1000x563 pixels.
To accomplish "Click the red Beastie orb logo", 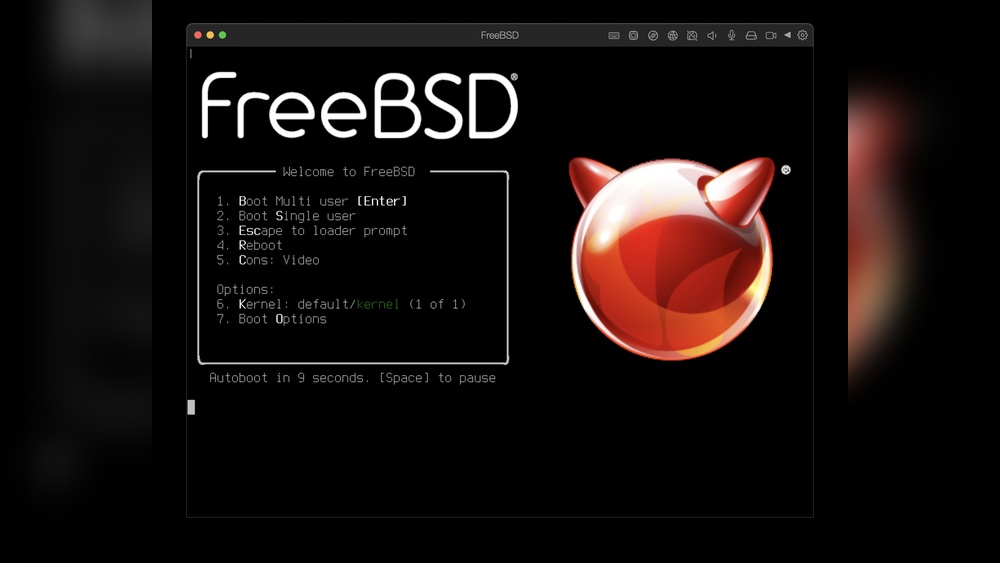I will tap(672, 258).
